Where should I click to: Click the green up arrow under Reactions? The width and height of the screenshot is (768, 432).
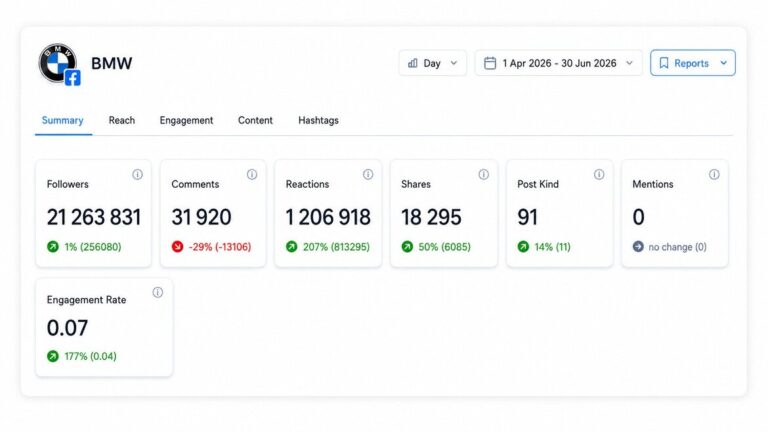[291, 247]
